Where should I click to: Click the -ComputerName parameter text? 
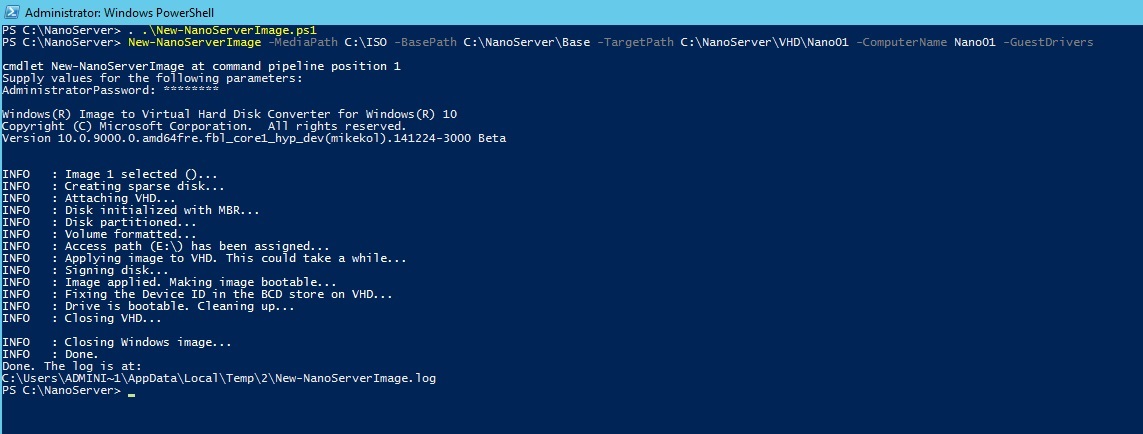(902, 42)
